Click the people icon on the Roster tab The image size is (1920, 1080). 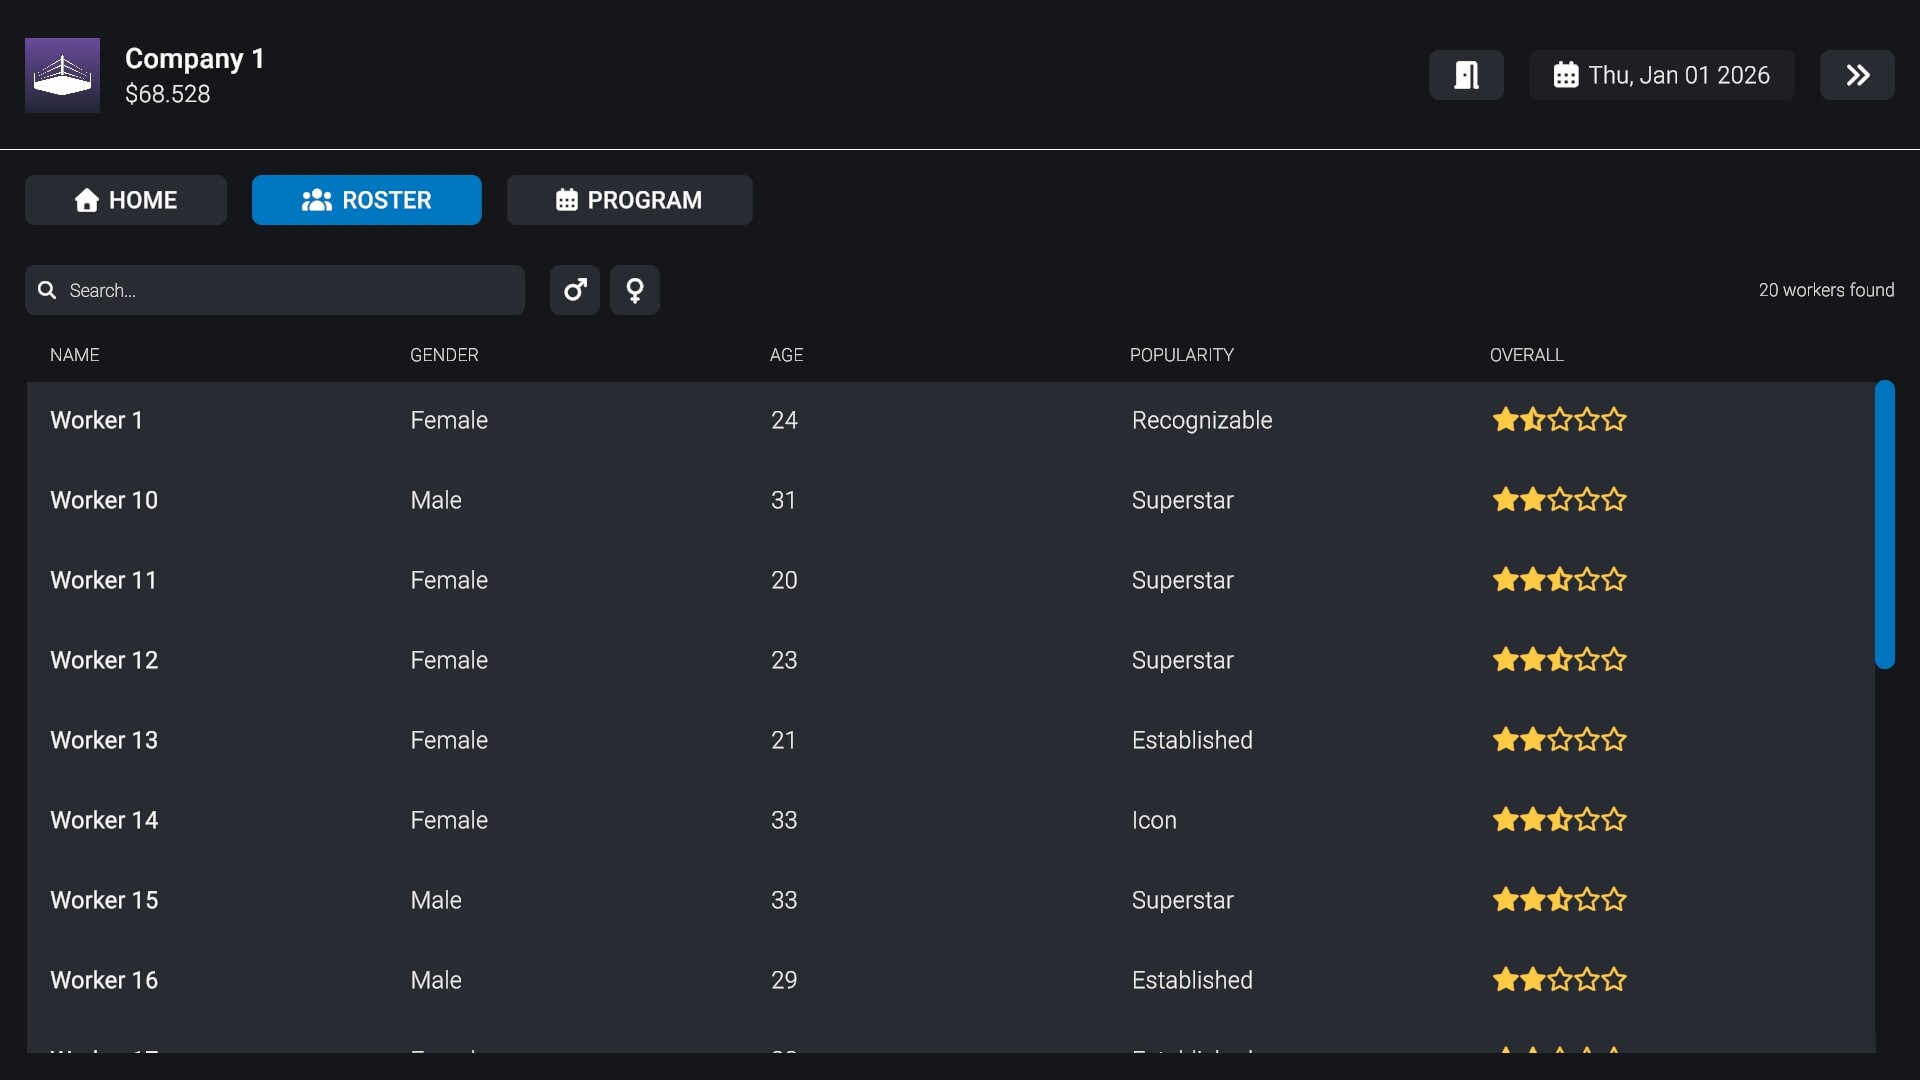(x=316, y=200)
